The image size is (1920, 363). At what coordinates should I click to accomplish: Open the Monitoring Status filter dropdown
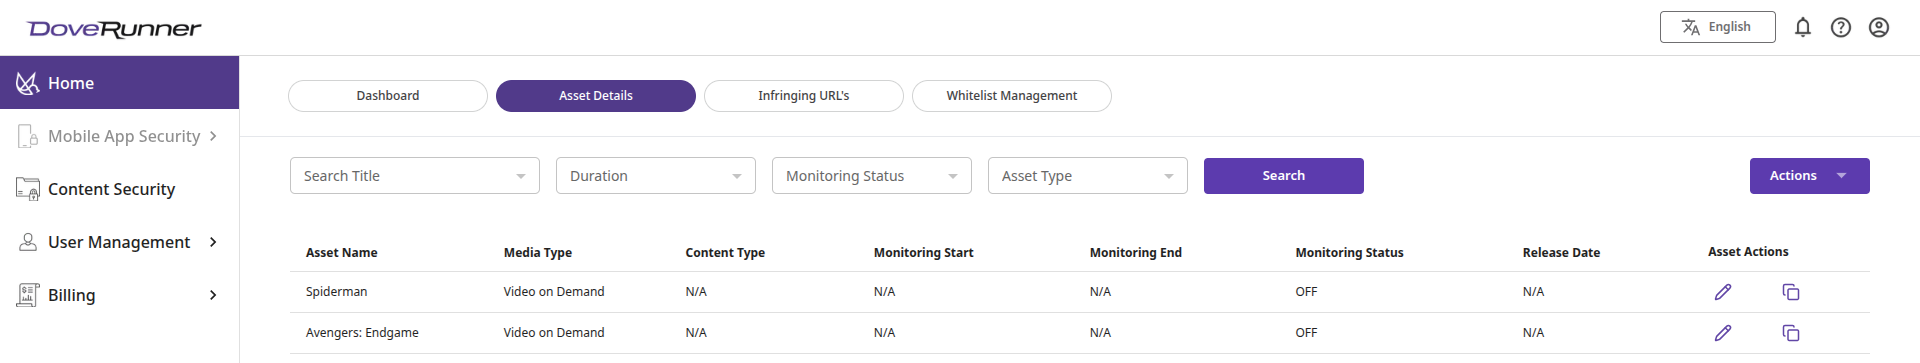click(872, 176)
